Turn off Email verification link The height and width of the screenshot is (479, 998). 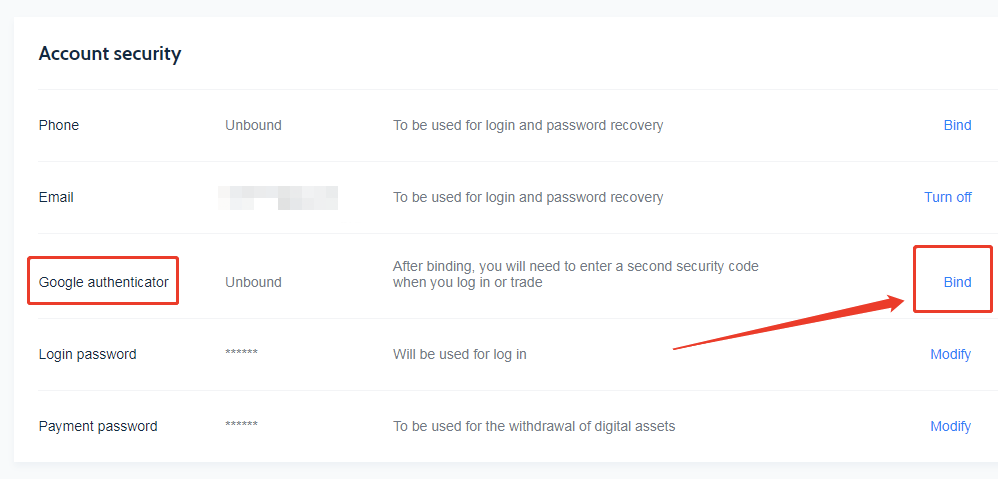(947, 197)
